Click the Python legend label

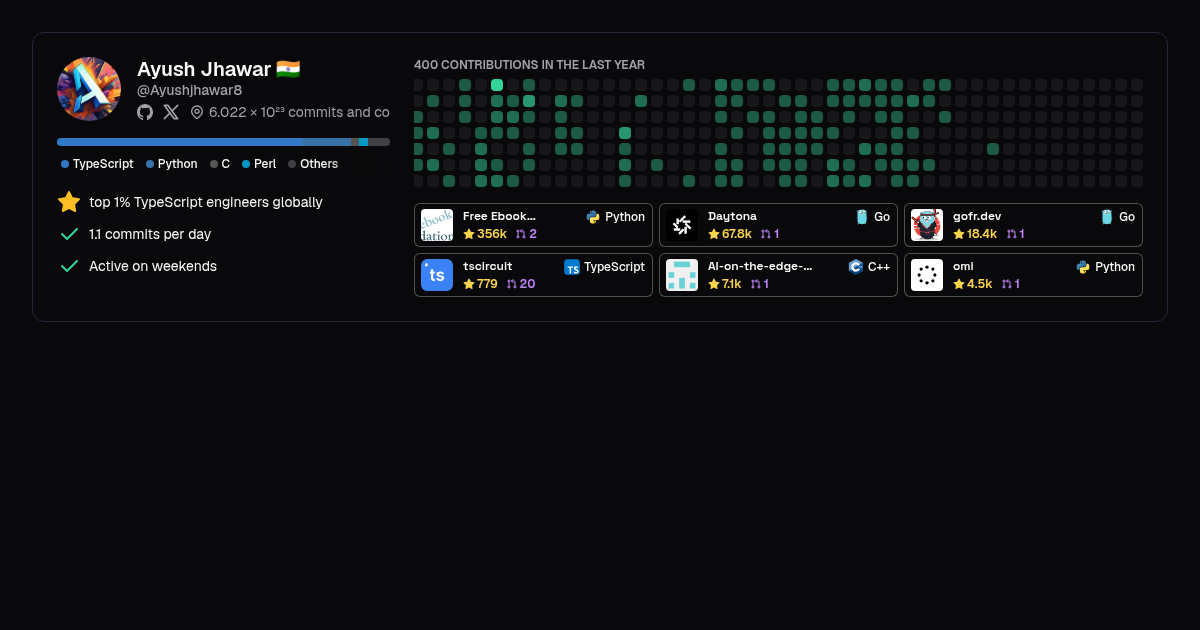coord(178,164)
